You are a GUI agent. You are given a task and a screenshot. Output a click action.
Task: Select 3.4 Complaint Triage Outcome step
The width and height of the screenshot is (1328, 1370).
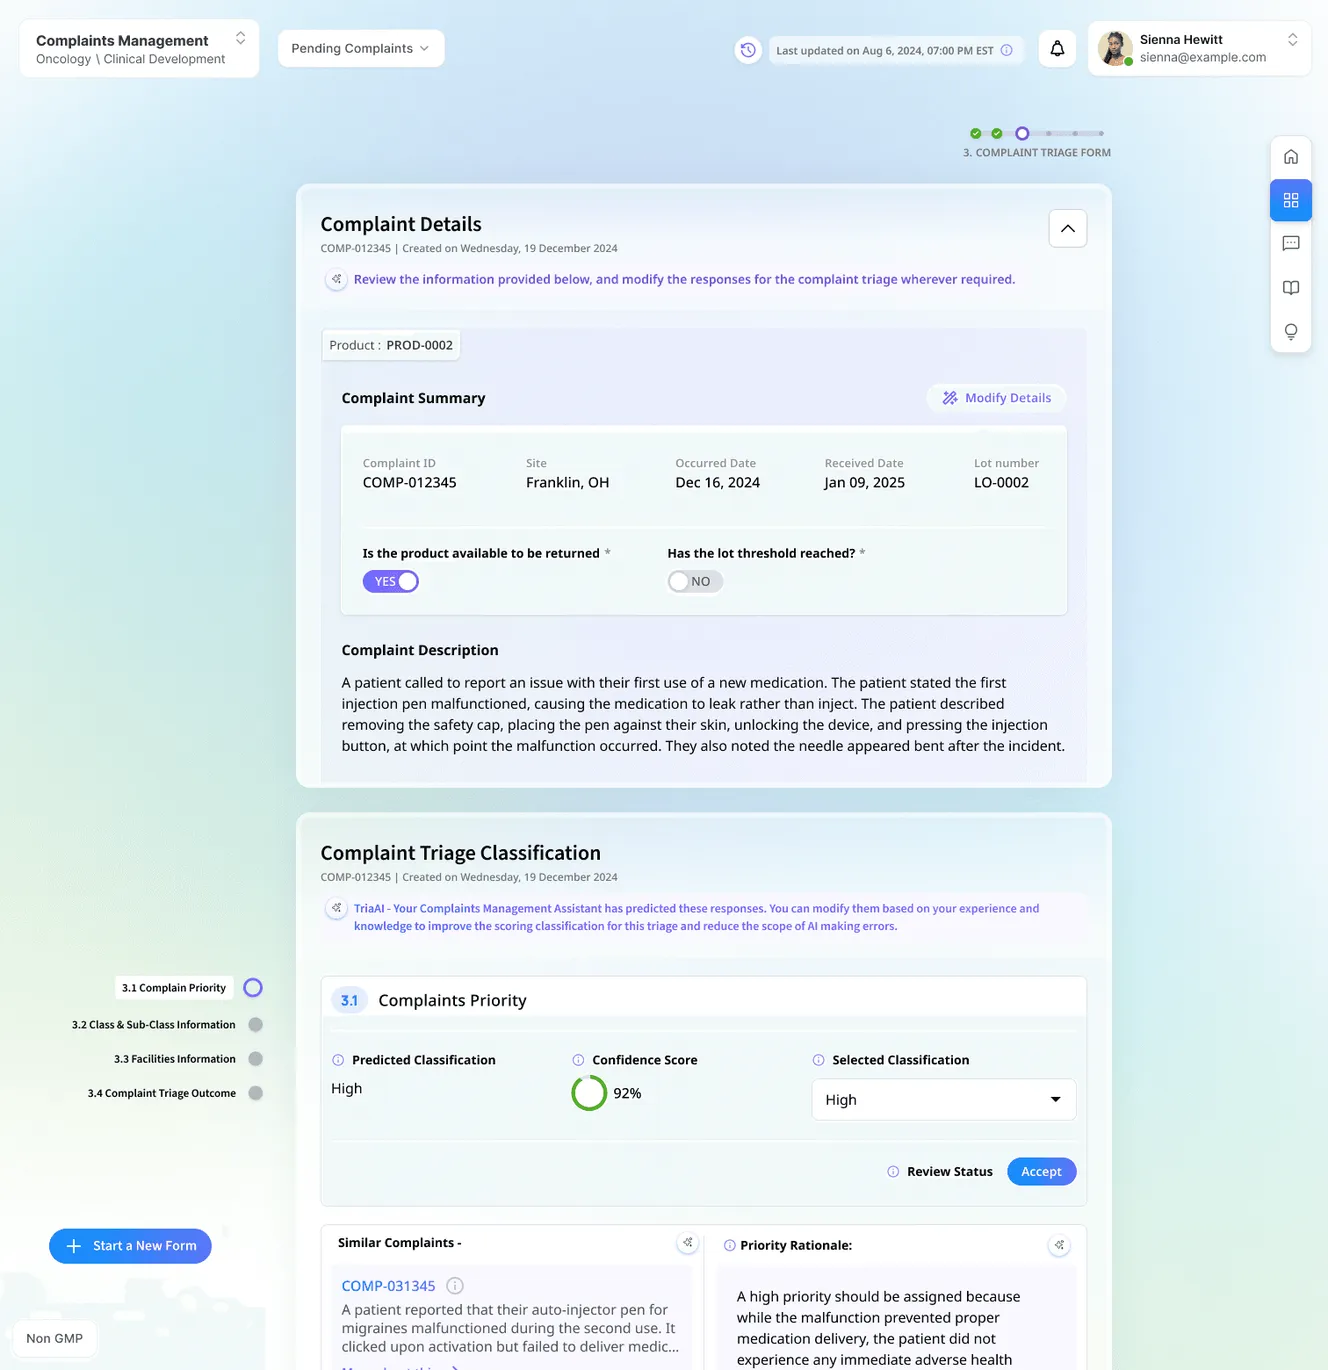tap(162, 1093)
